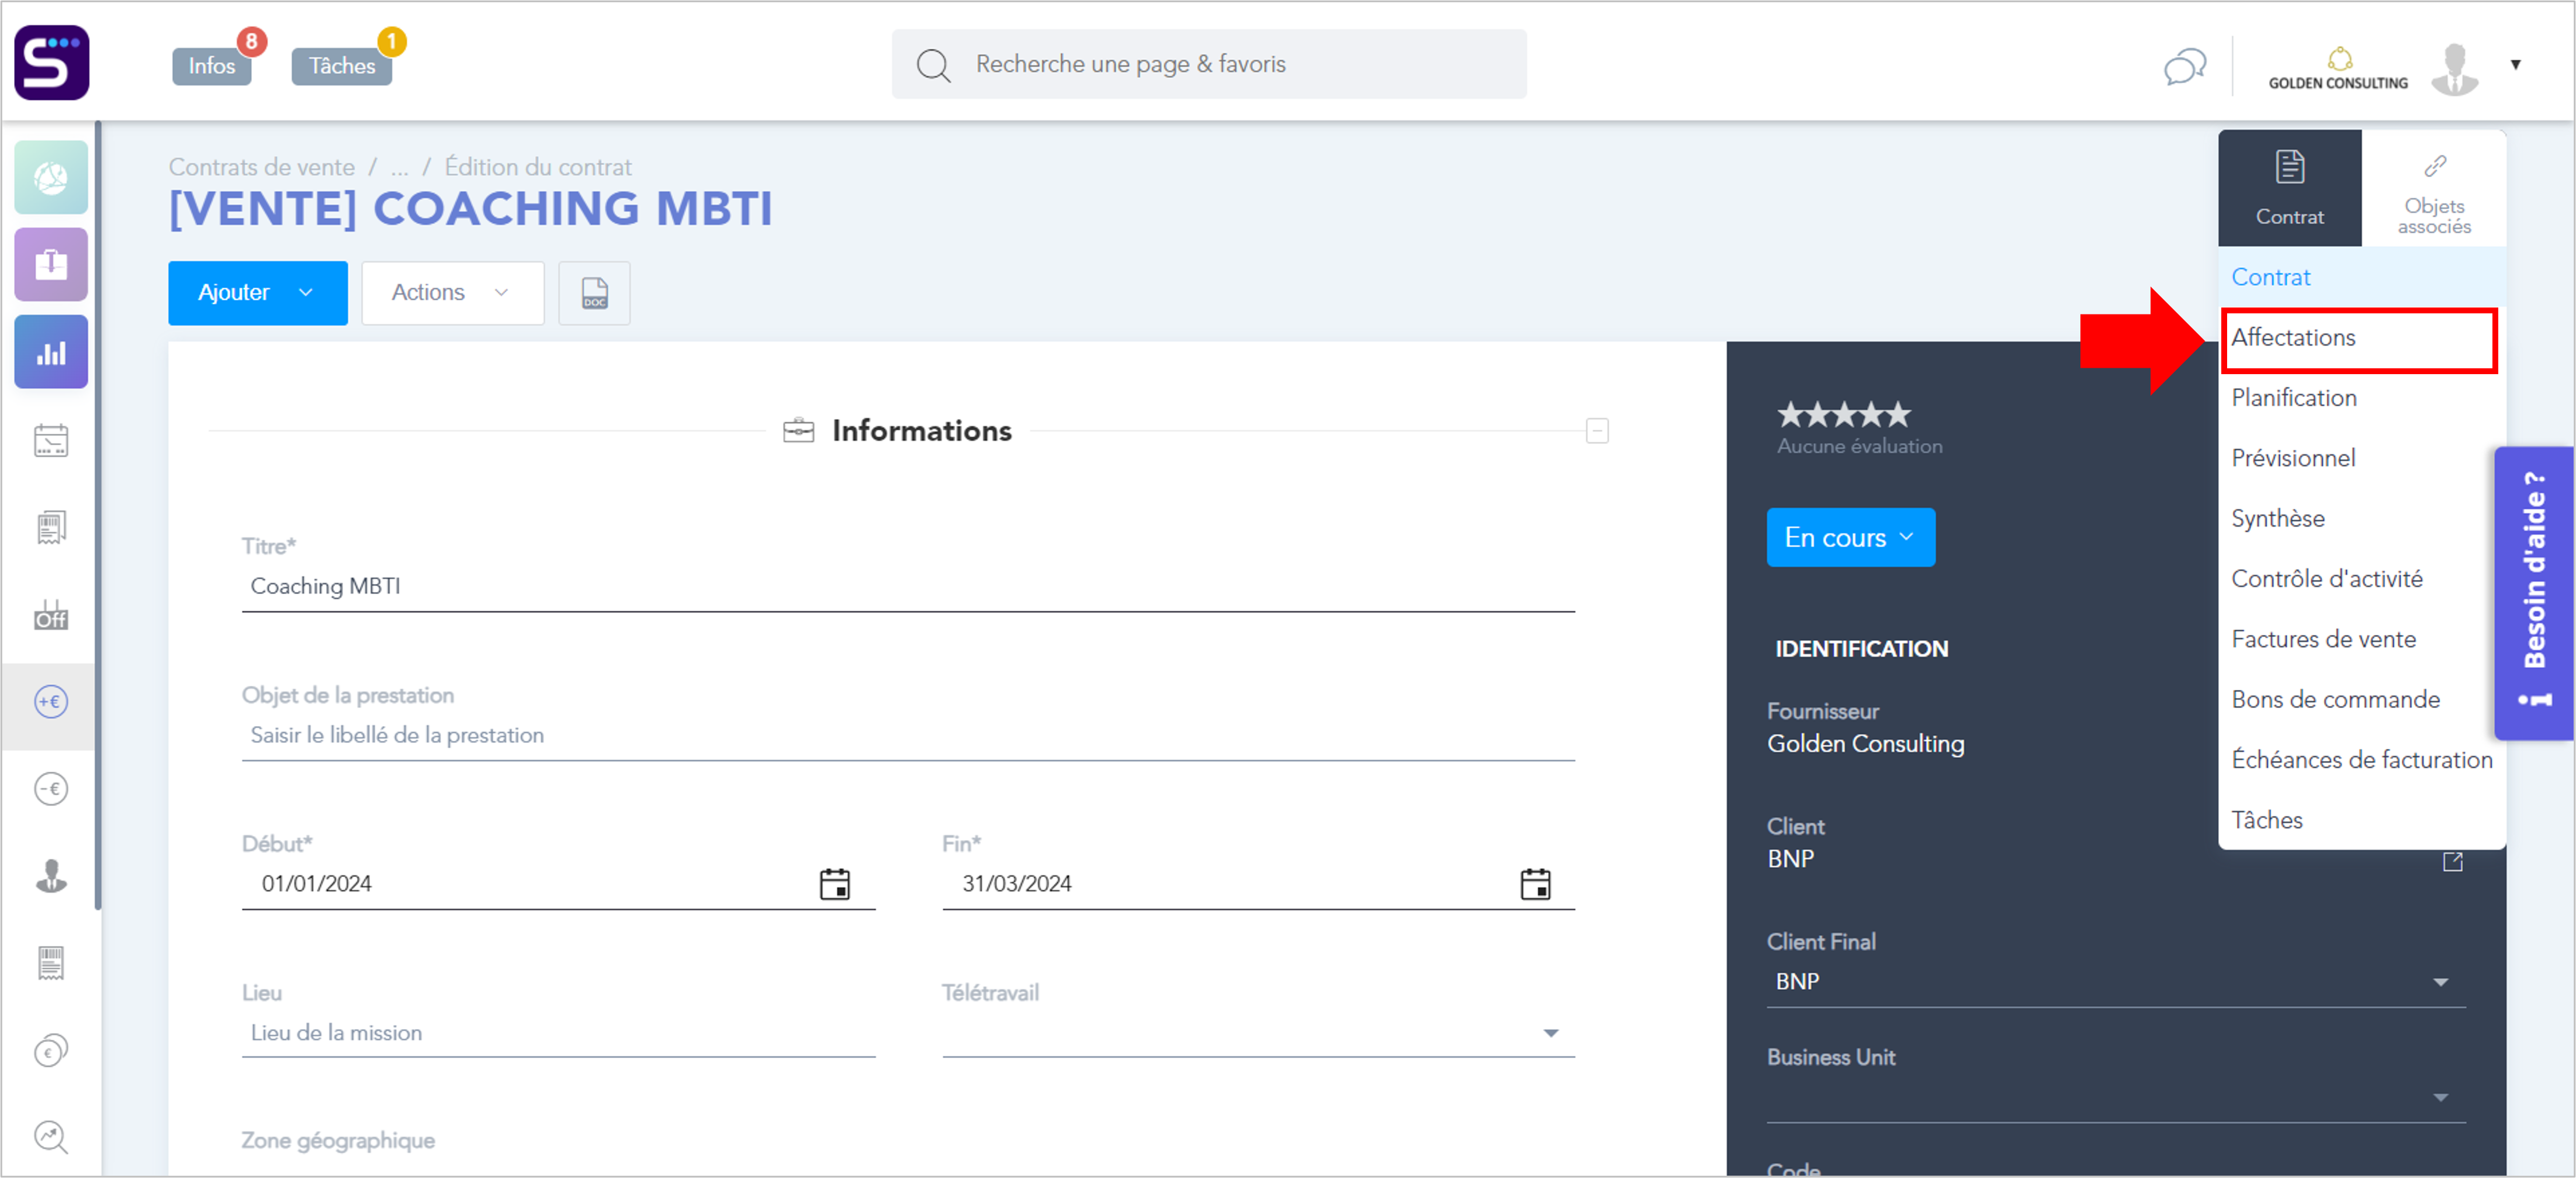2576x1178 pixels.
Task: Open the +€ sales sidebar icon
Action: pos(51,702)
